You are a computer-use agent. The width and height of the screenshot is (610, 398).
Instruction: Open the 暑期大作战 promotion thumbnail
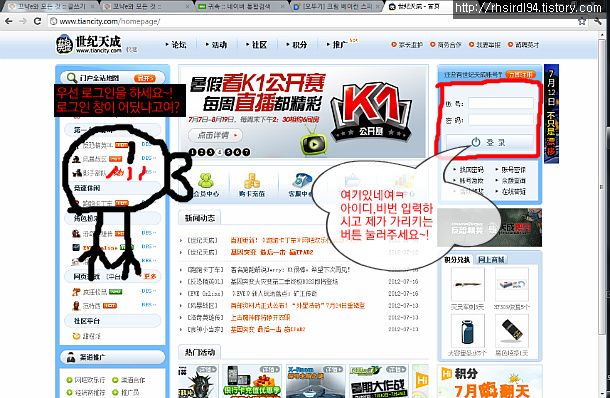pyautogui.click(x=379, y=381)
